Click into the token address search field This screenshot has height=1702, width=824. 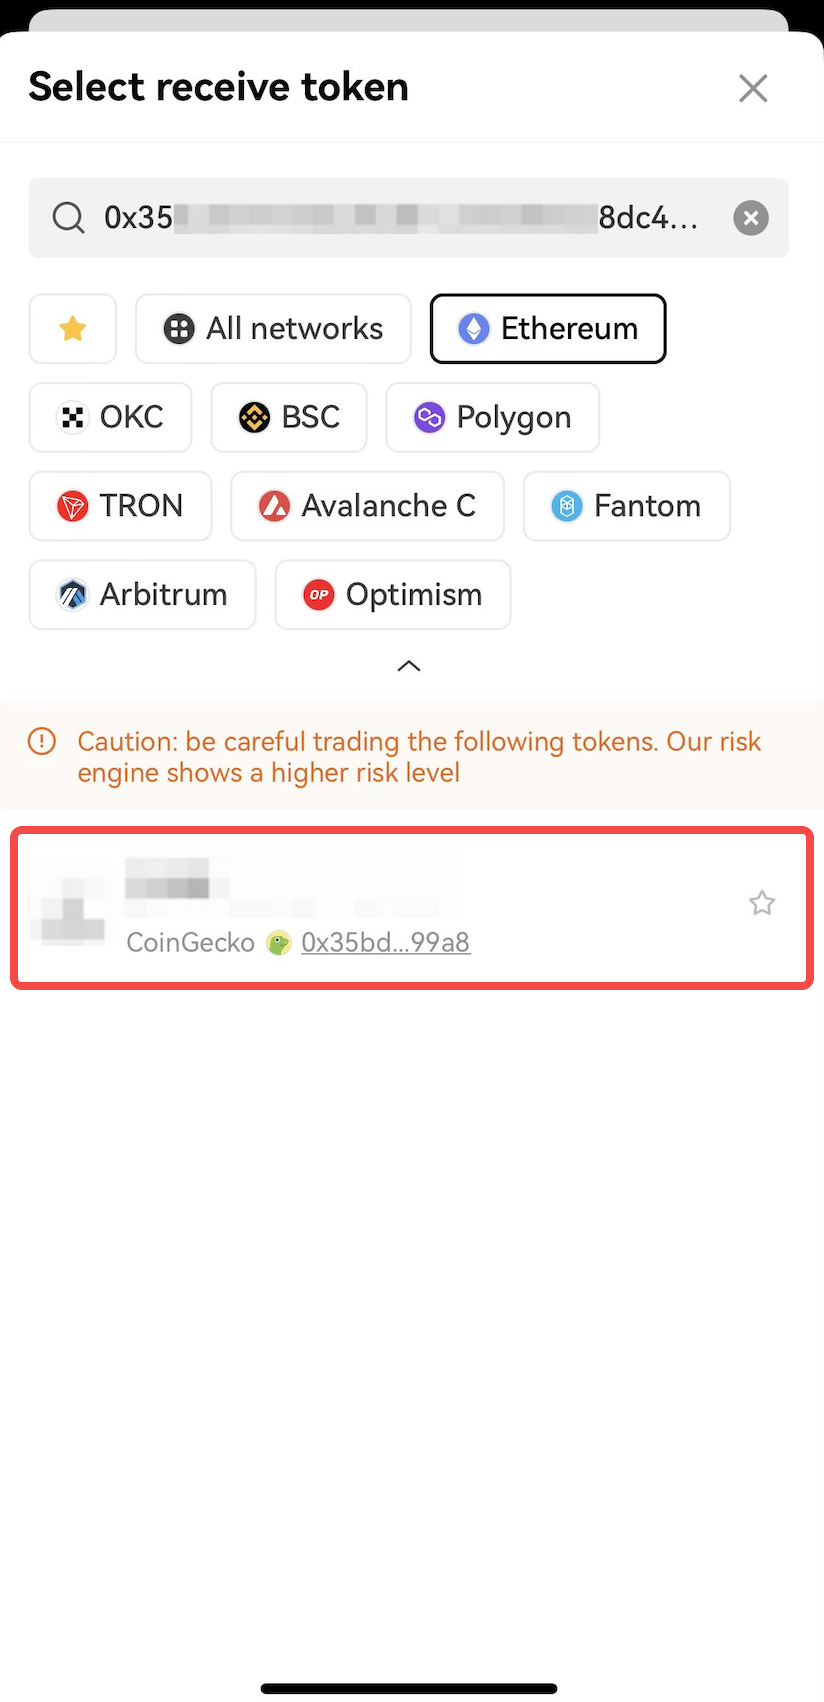pyautogui.click(x=400, y=217)
